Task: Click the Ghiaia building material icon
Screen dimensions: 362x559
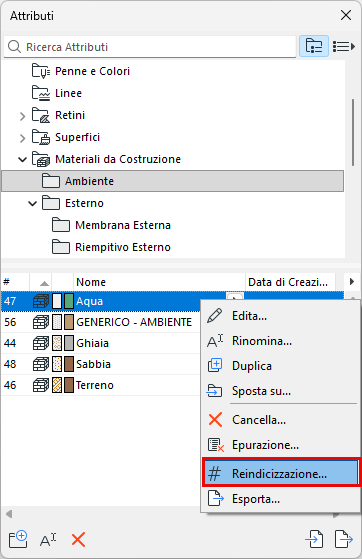Action: [41, 343]
